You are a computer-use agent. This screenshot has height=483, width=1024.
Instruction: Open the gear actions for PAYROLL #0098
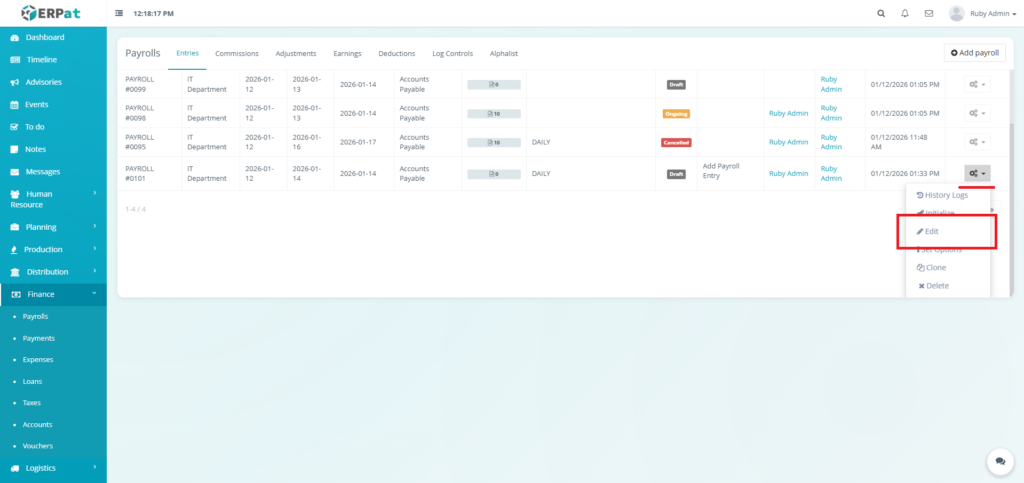977,113
